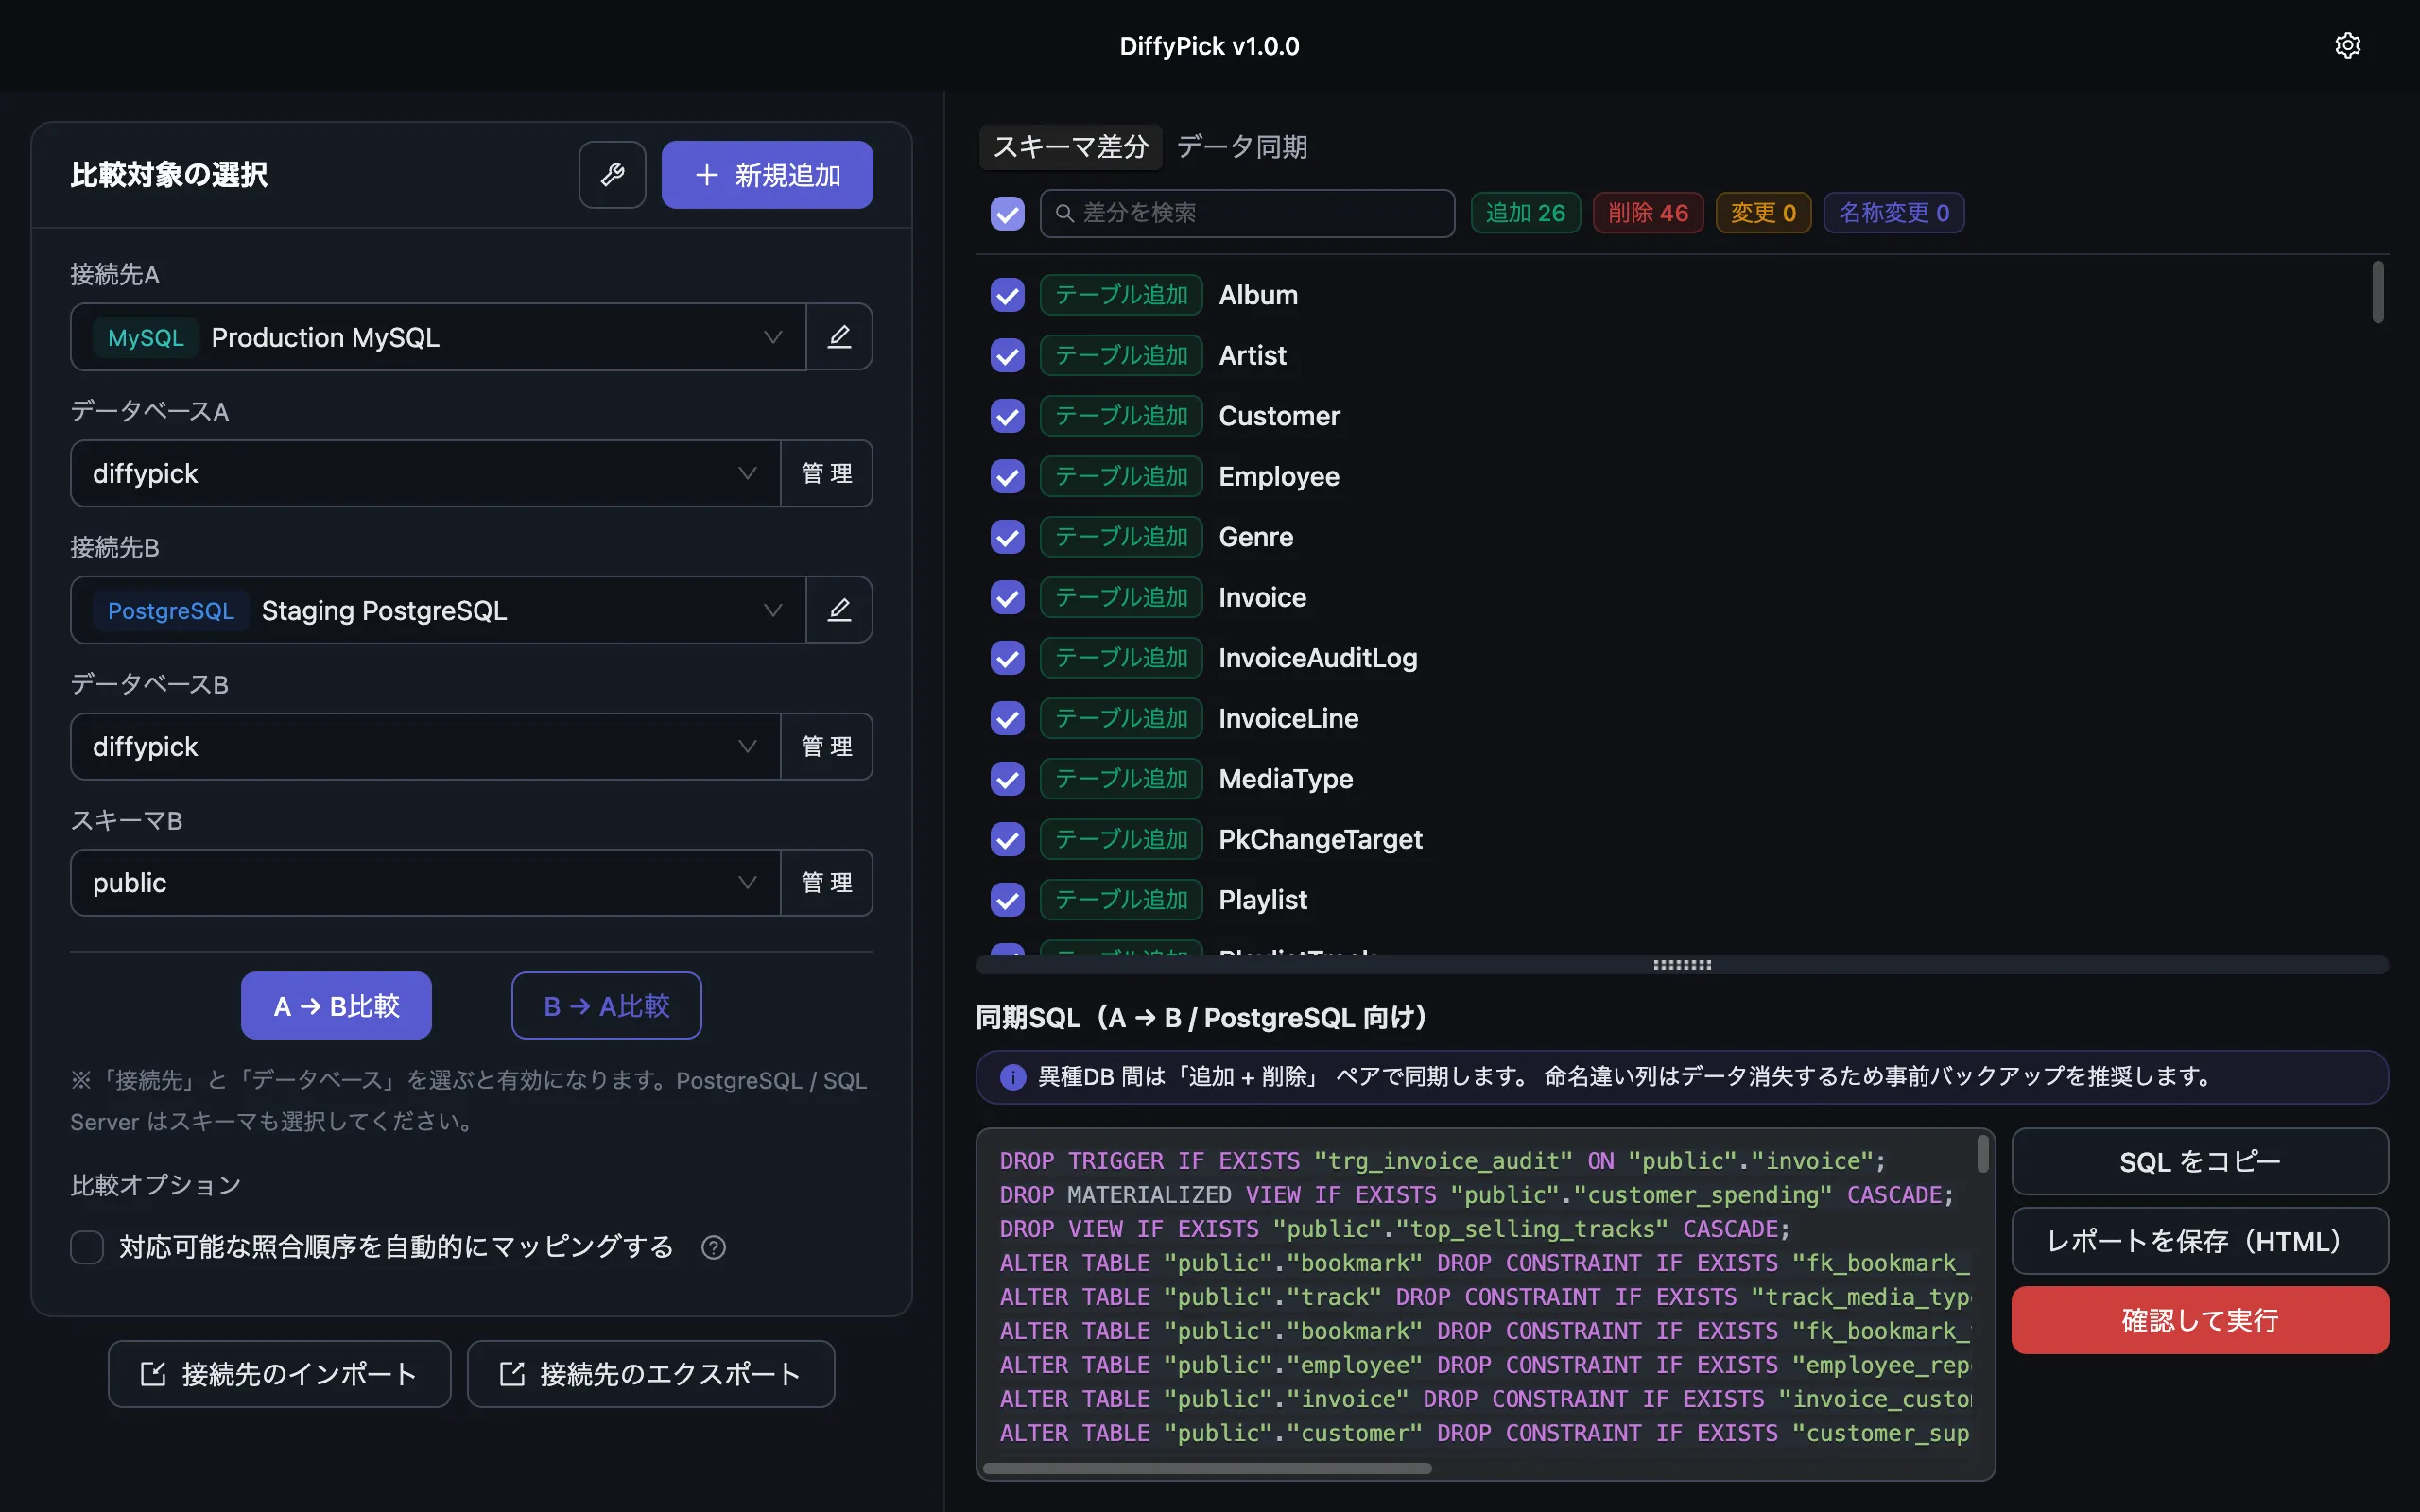Open the 接続先A Production MySQL dropdown

[438, 337]
